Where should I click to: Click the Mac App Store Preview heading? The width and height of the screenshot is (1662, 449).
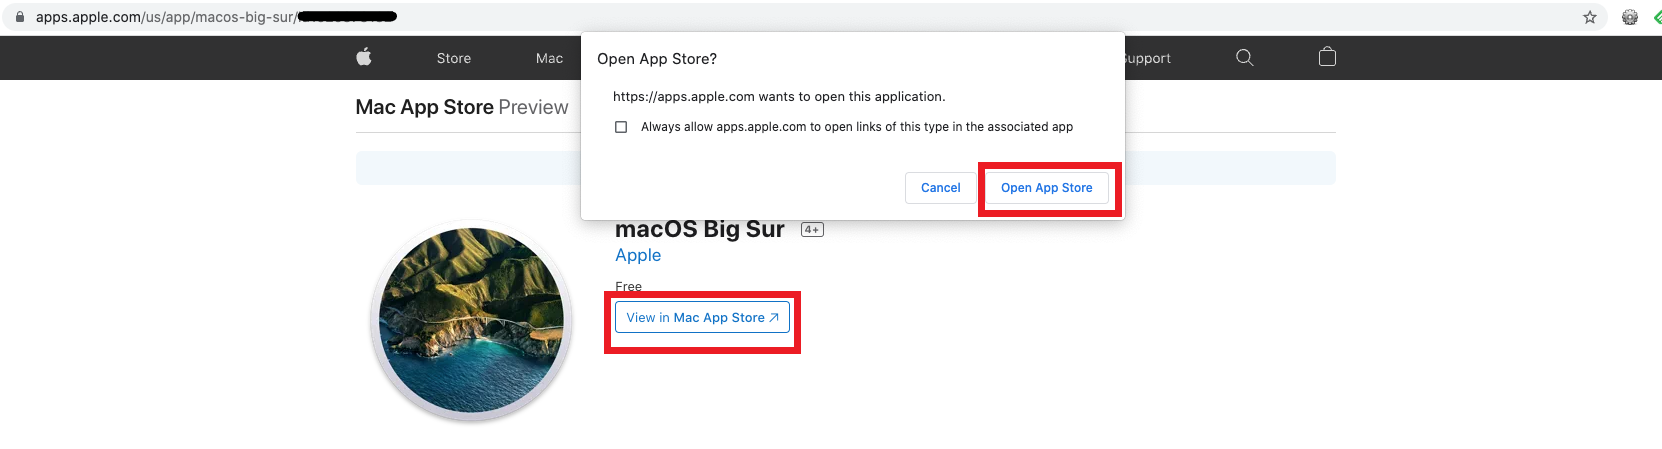(x=462, y=107)
